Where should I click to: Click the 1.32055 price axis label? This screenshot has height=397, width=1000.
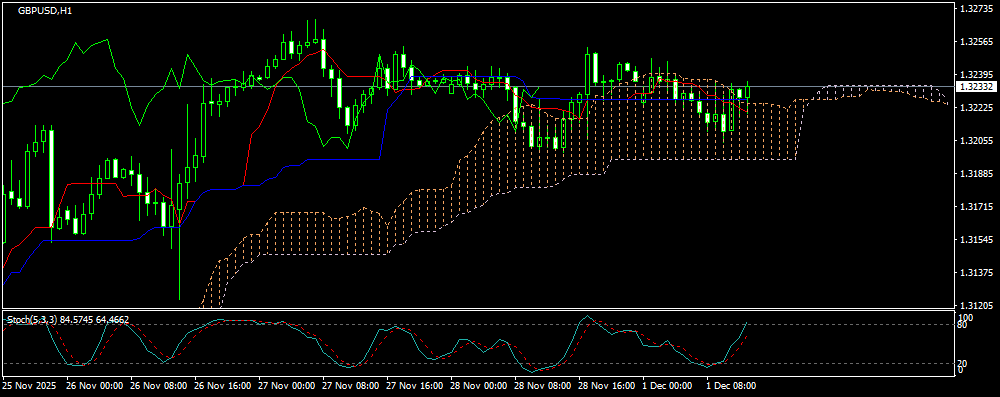click(977, 140)
